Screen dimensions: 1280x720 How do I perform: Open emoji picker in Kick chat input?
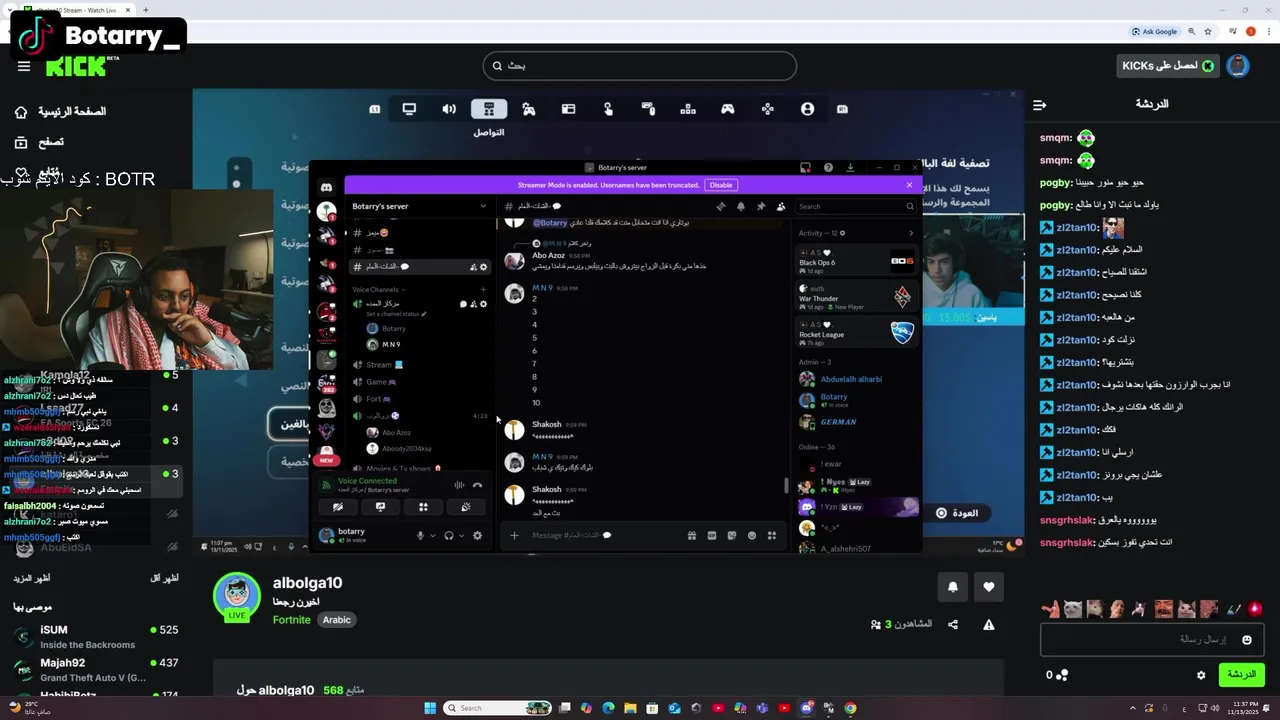point(1247,640)
